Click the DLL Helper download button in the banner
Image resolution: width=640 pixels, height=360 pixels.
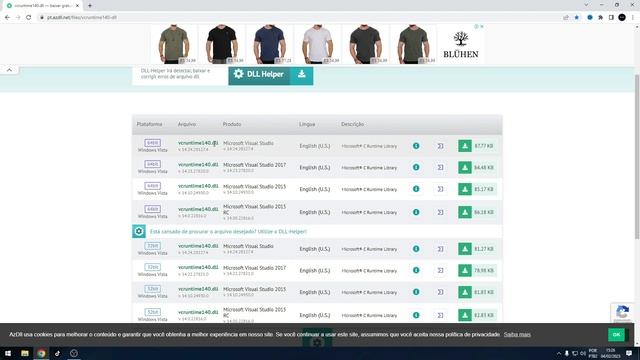click(271, 75)
